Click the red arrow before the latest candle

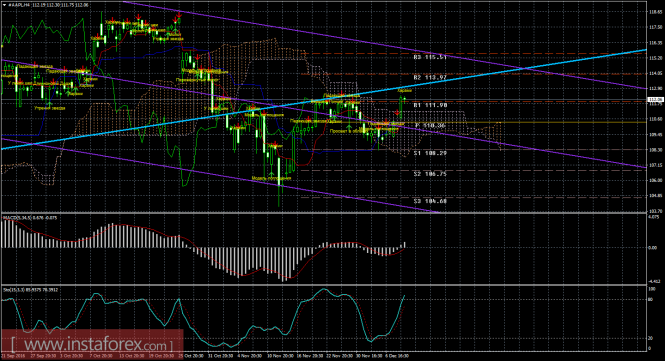397,113
